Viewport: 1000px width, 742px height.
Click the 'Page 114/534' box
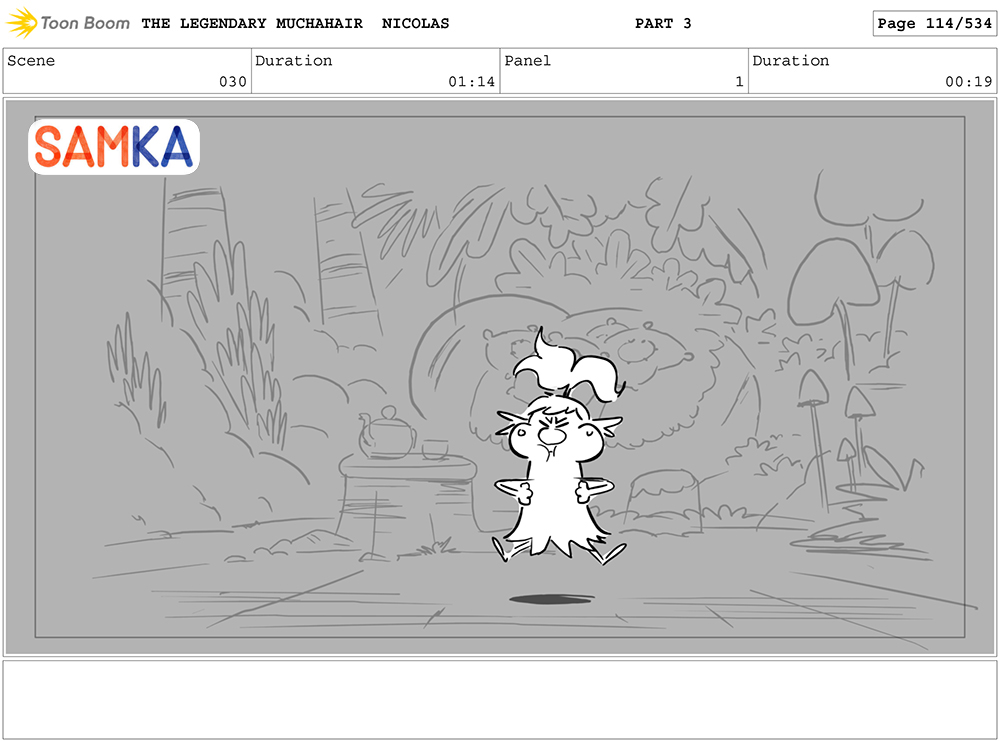coord(934,24)
